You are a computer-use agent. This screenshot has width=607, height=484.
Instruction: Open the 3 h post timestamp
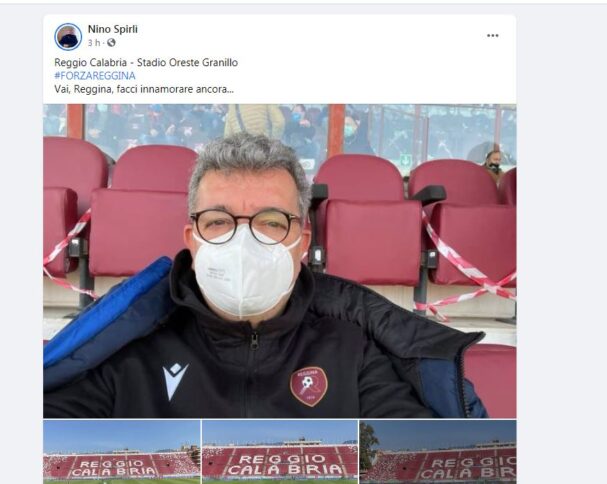coord(94,43)
